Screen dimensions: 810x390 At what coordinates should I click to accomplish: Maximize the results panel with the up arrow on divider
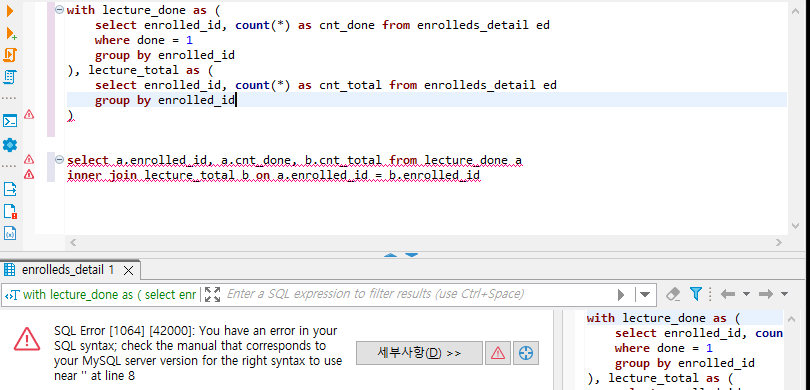(x=391, y=255)
